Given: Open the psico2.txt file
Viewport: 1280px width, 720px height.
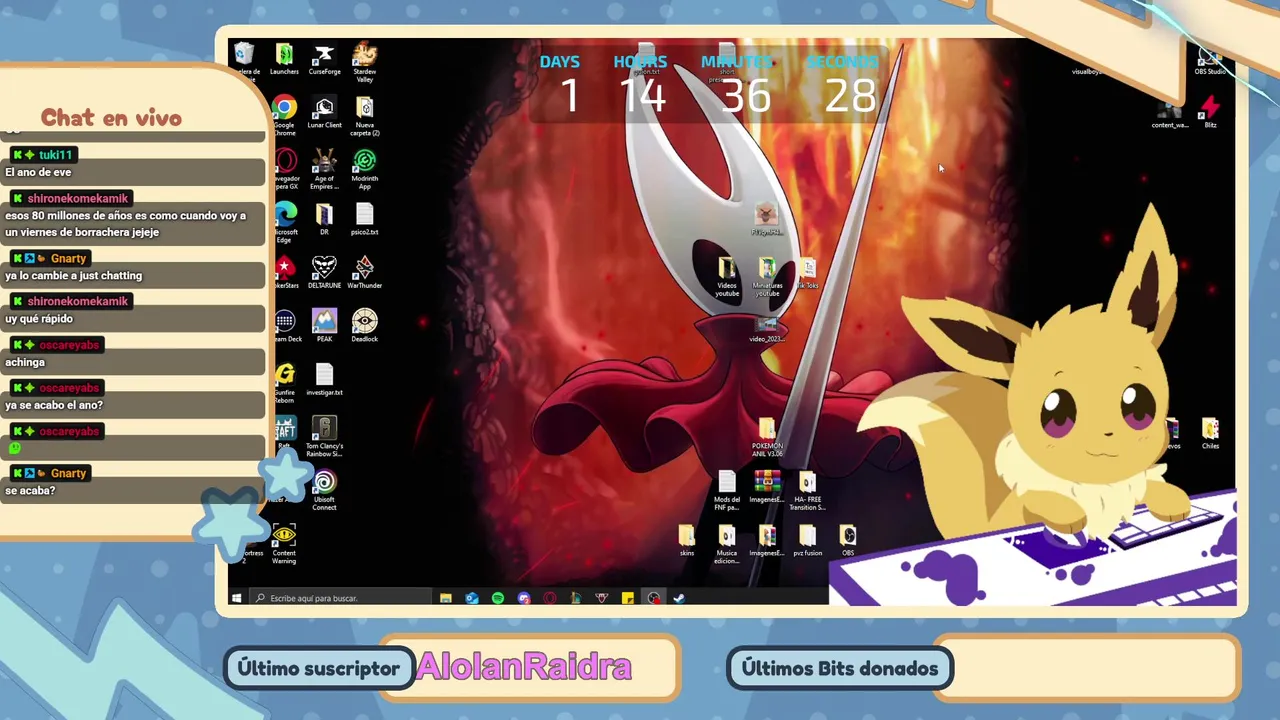Looking at the screenshot, I should coord(364,220).
